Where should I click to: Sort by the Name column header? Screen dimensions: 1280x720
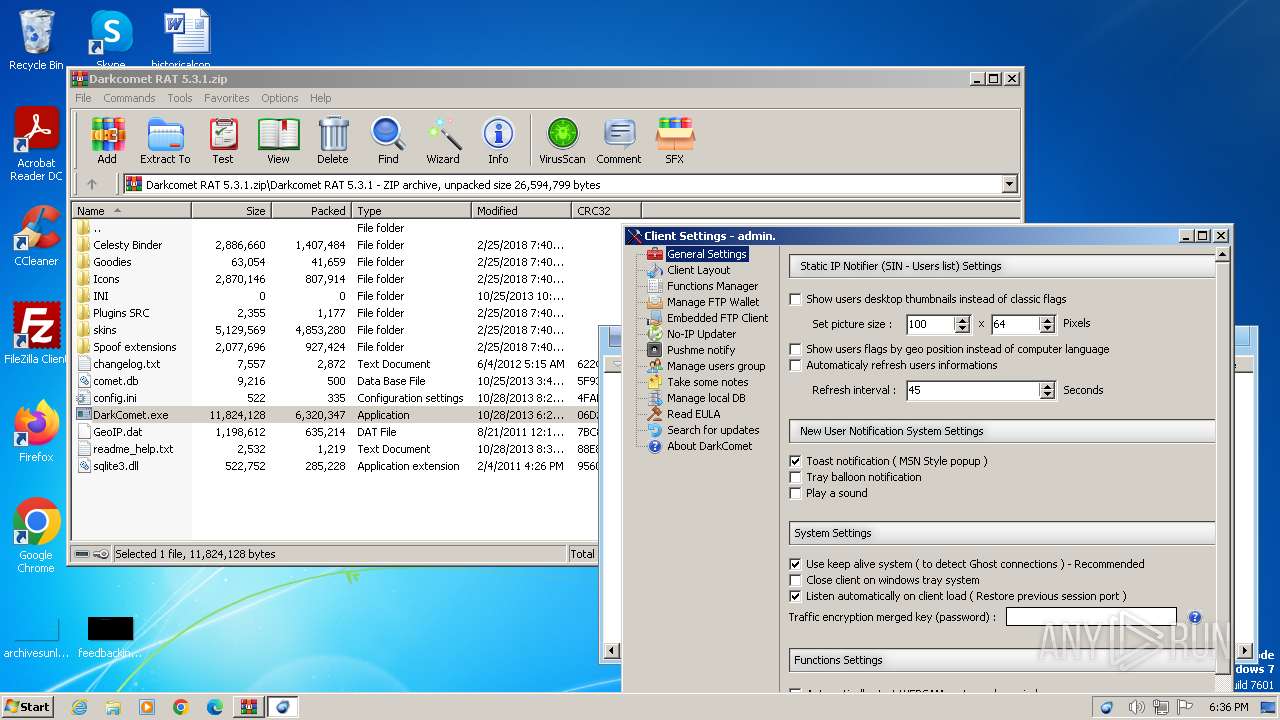tap(131, 211)
